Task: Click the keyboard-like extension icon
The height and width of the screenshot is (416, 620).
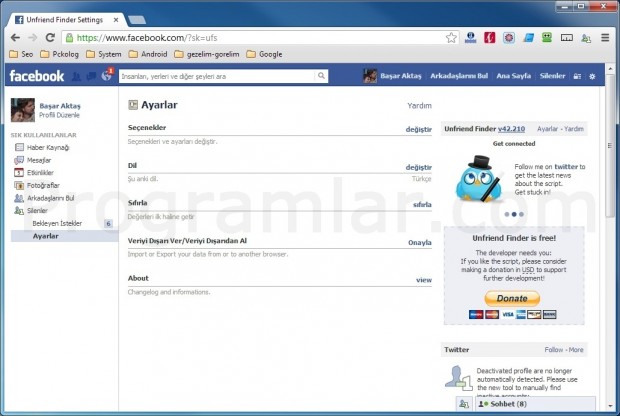Action: 567,38
